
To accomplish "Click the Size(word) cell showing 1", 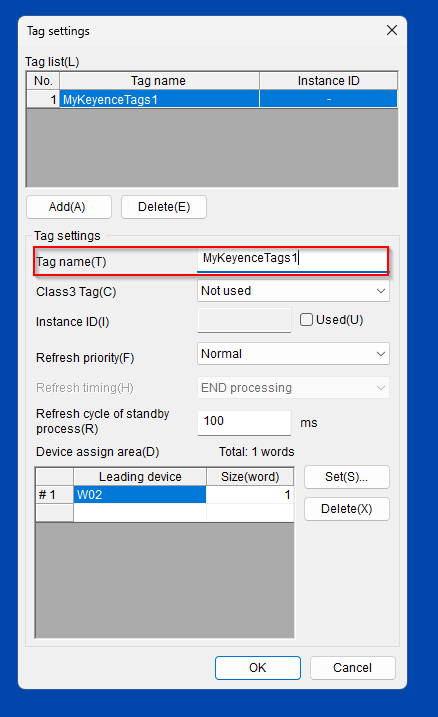I will pyautogui.click(x=250, y=495).
